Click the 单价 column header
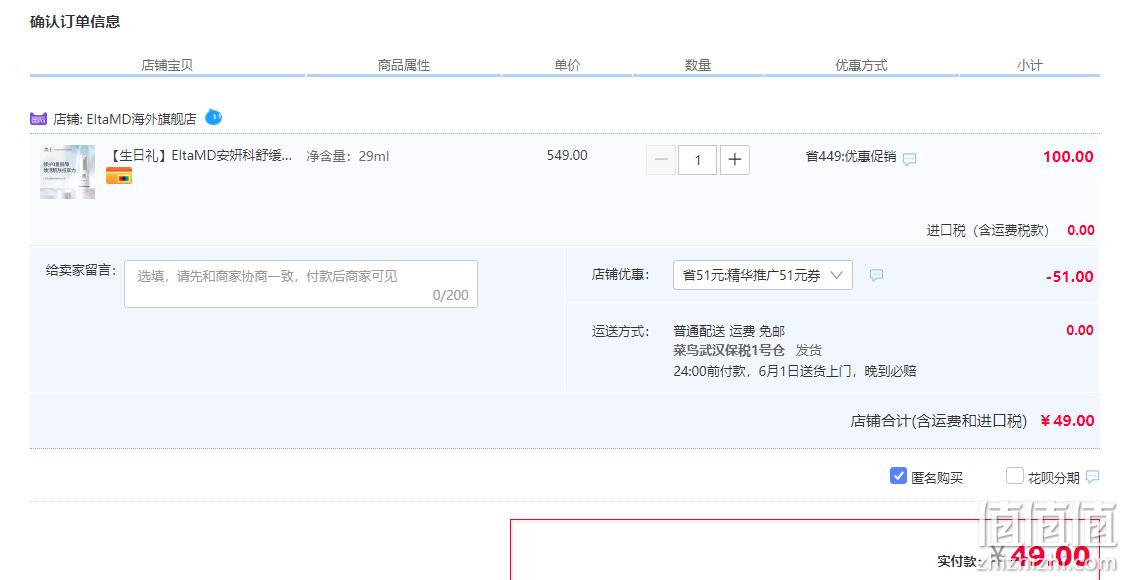 point(567,65)
